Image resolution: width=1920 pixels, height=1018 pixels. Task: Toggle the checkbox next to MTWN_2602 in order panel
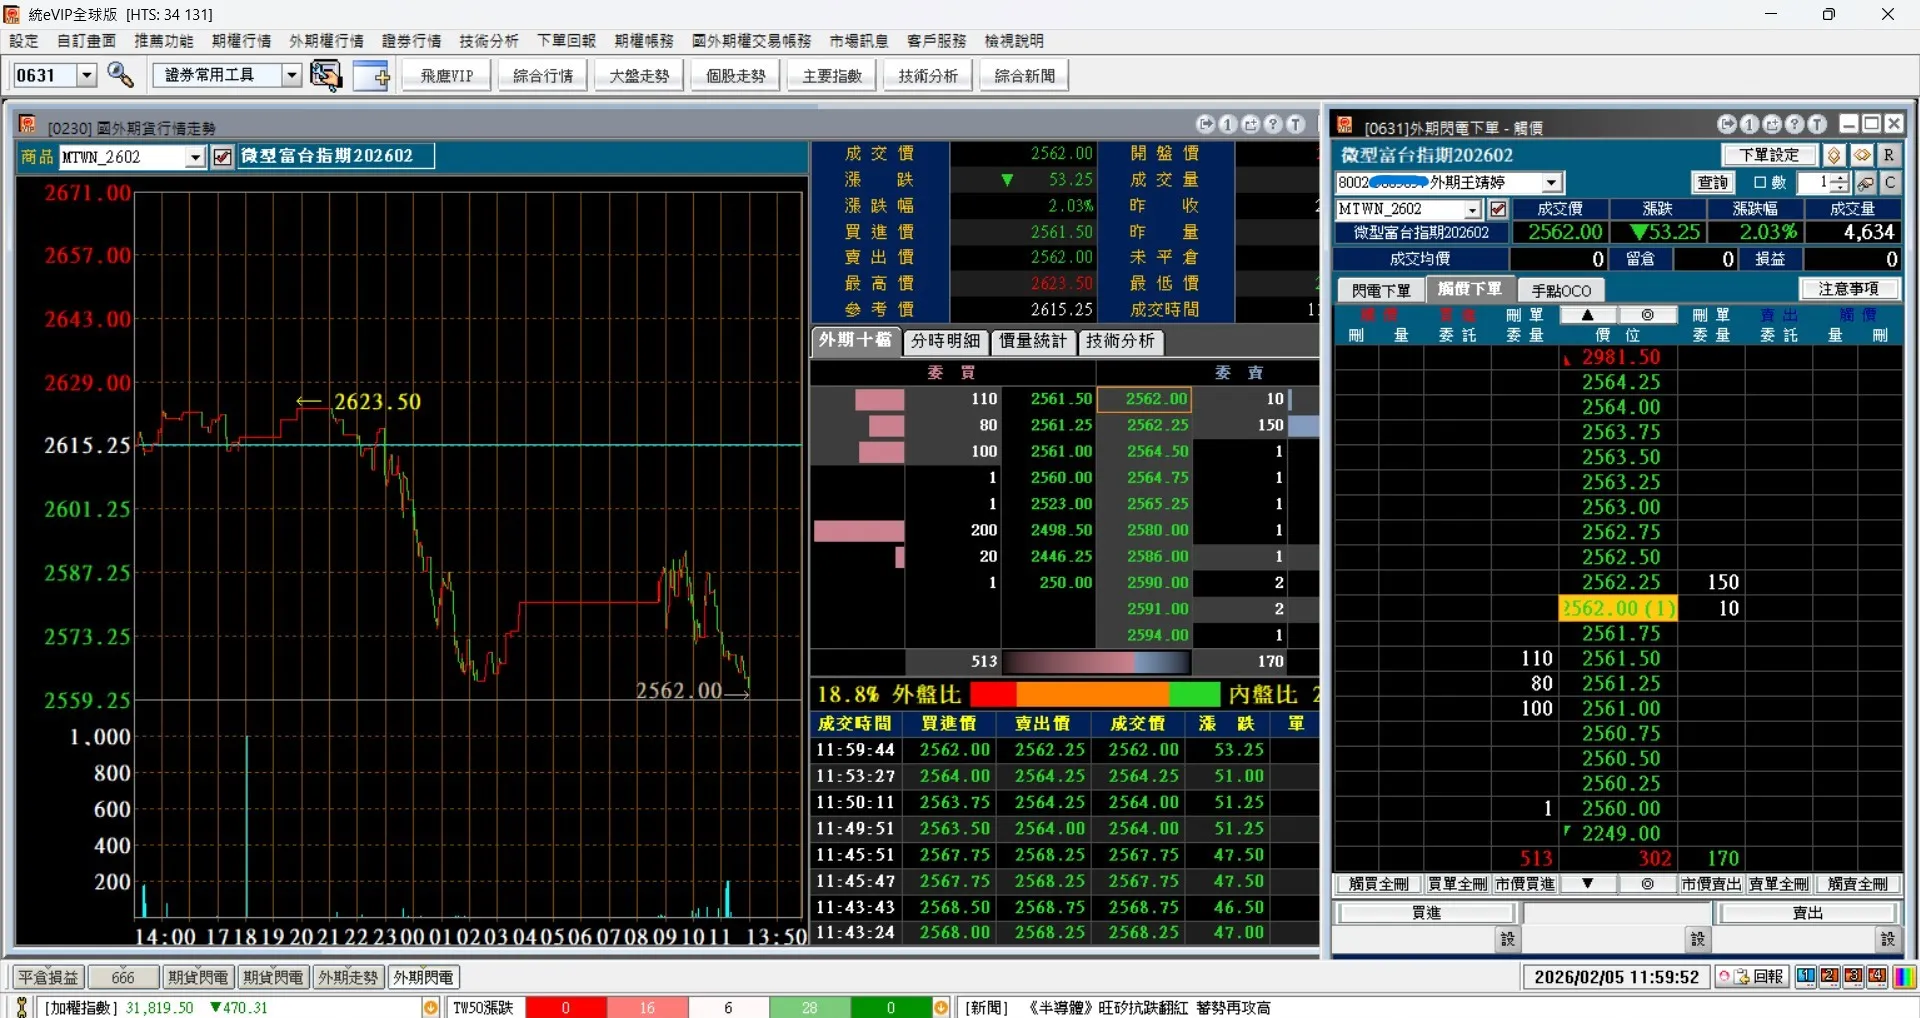[x=1498, y=209]
